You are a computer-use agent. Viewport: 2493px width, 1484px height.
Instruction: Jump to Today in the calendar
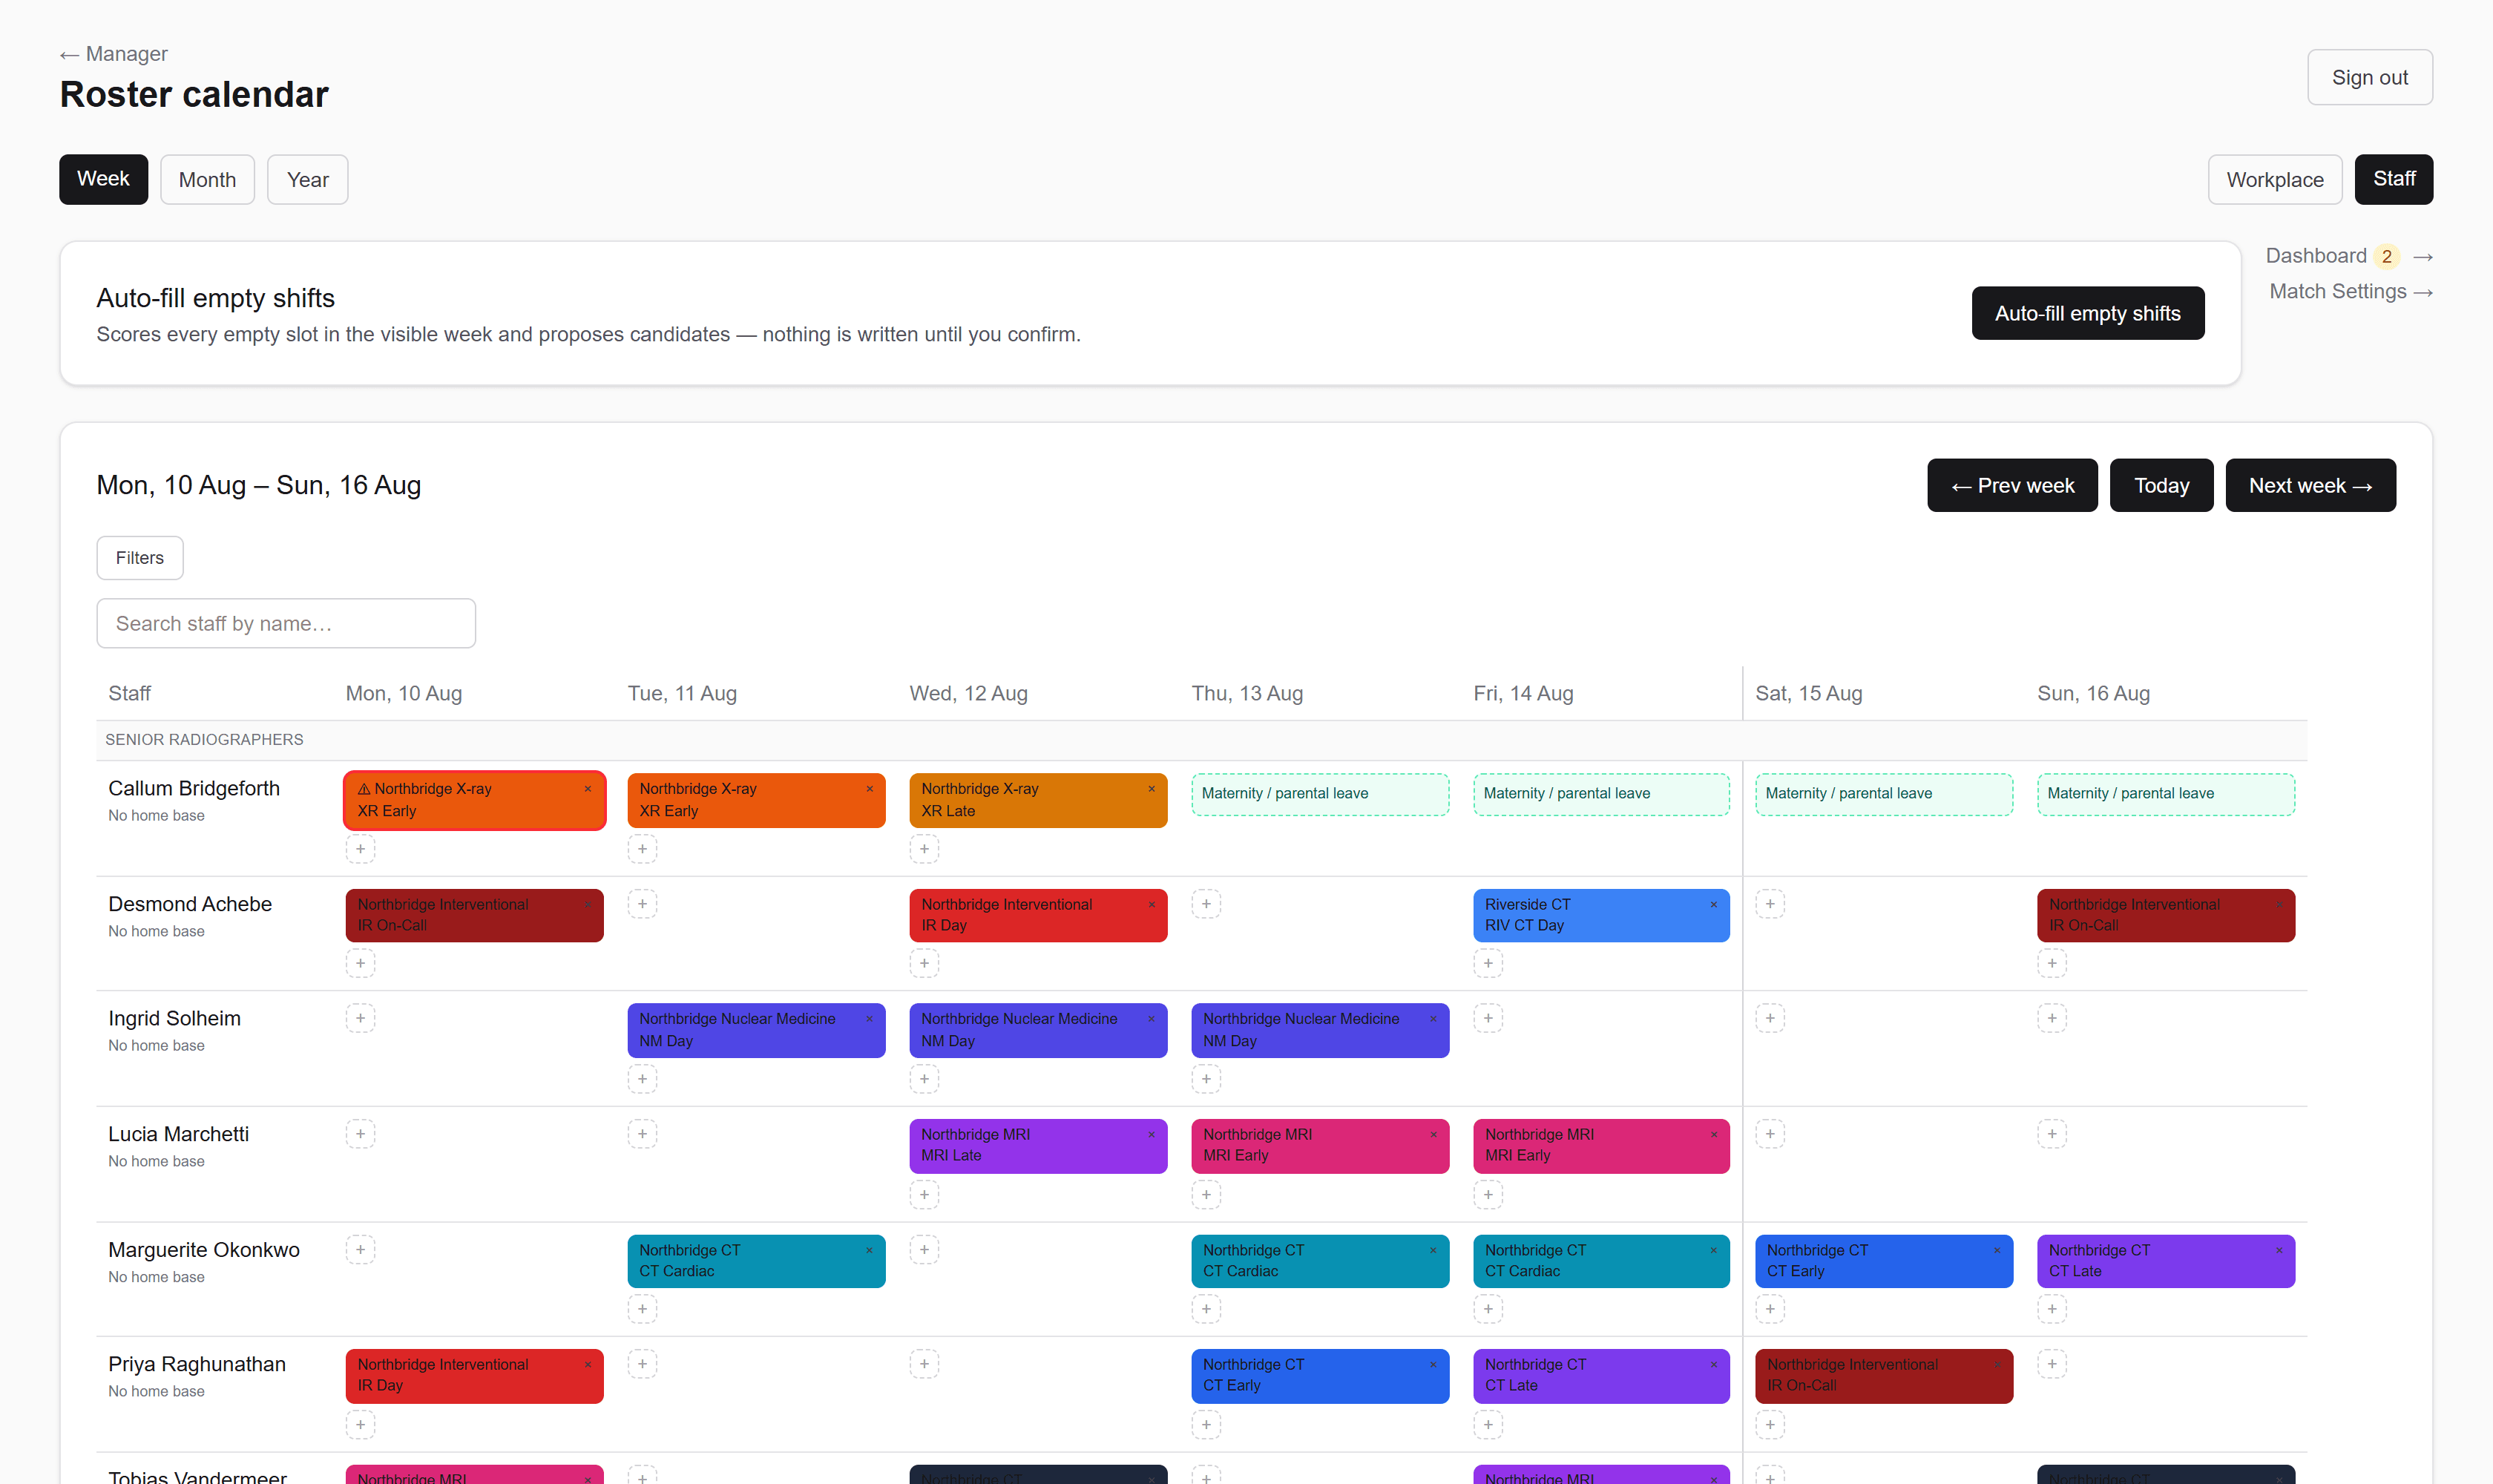pos(2162,486)
